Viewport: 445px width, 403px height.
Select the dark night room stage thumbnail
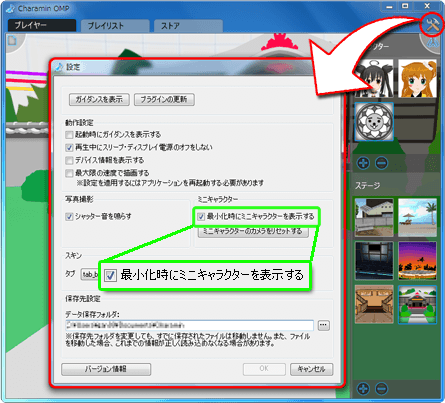[374, 261]
